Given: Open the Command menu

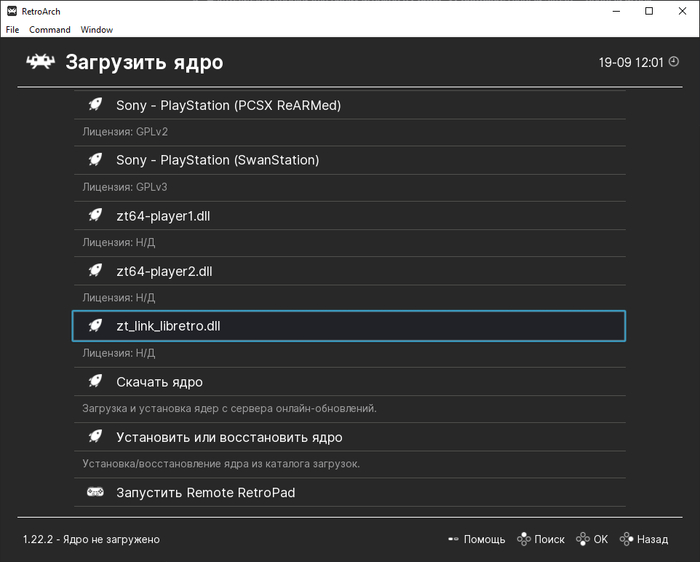Looking at the screenshot, I should coord(50,29).
